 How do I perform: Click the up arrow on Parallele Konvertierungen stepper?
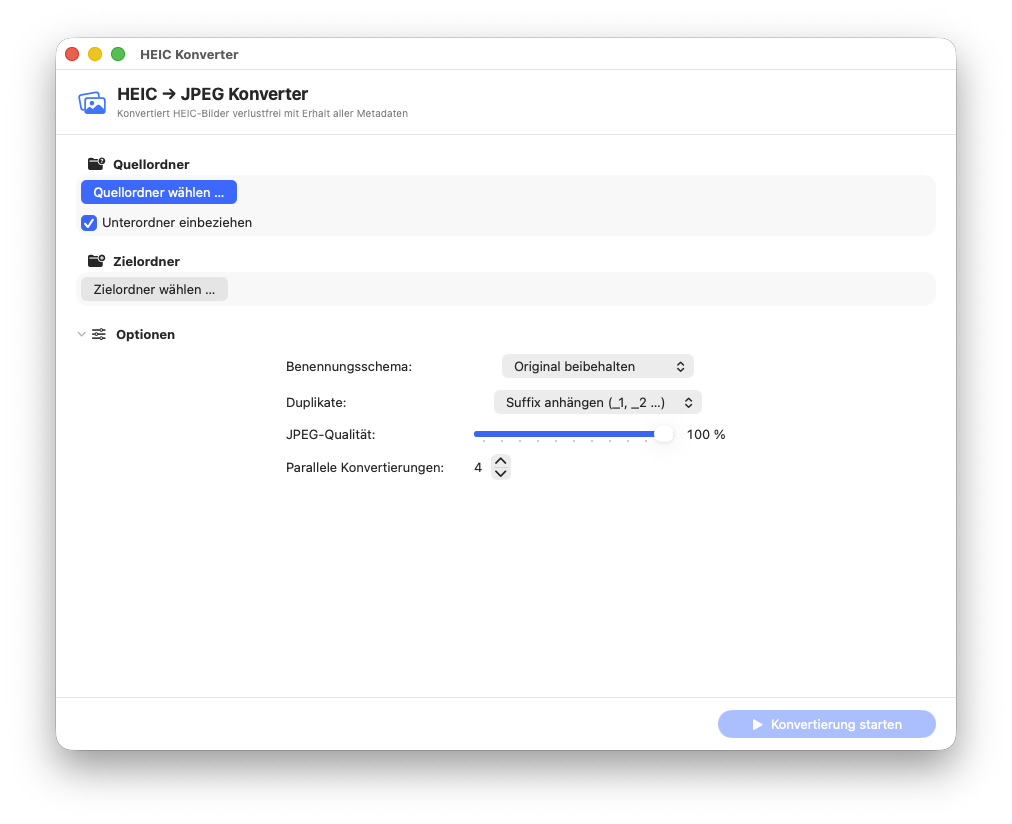(499, 460)
